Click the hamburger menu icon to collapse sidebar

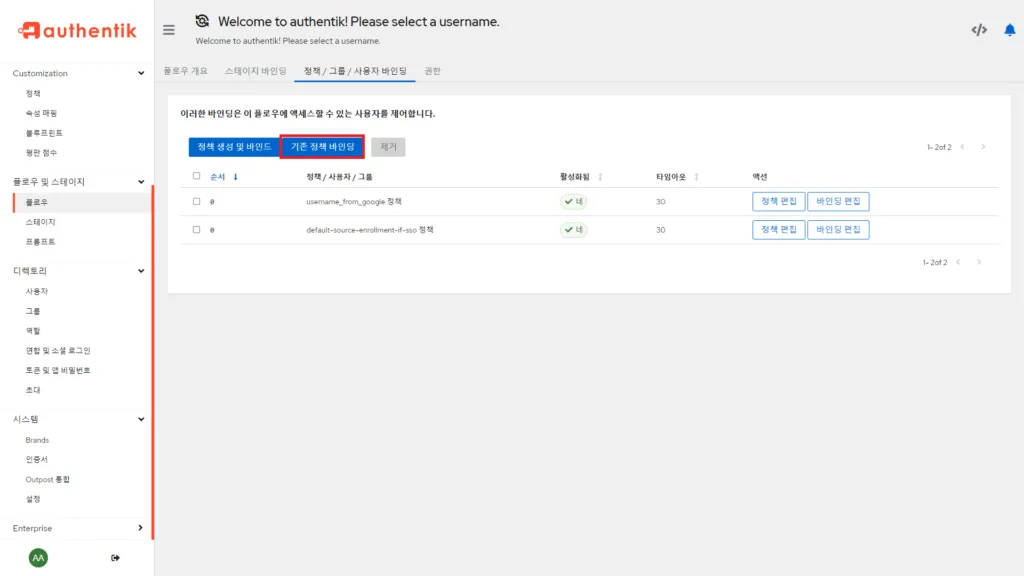(x=169, y=30)
